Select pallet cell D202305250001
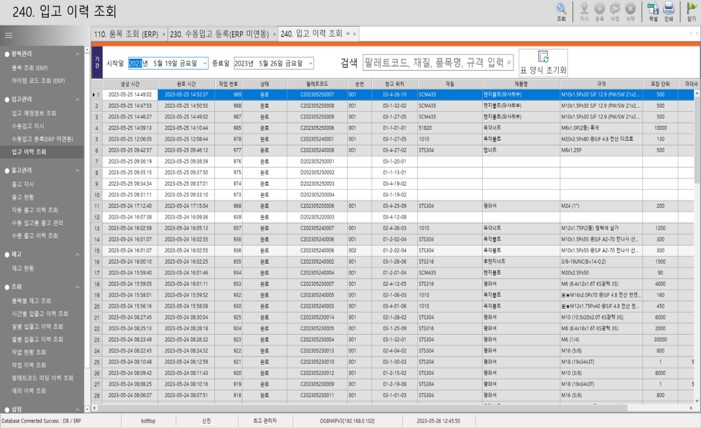 (x=317, y=161)
